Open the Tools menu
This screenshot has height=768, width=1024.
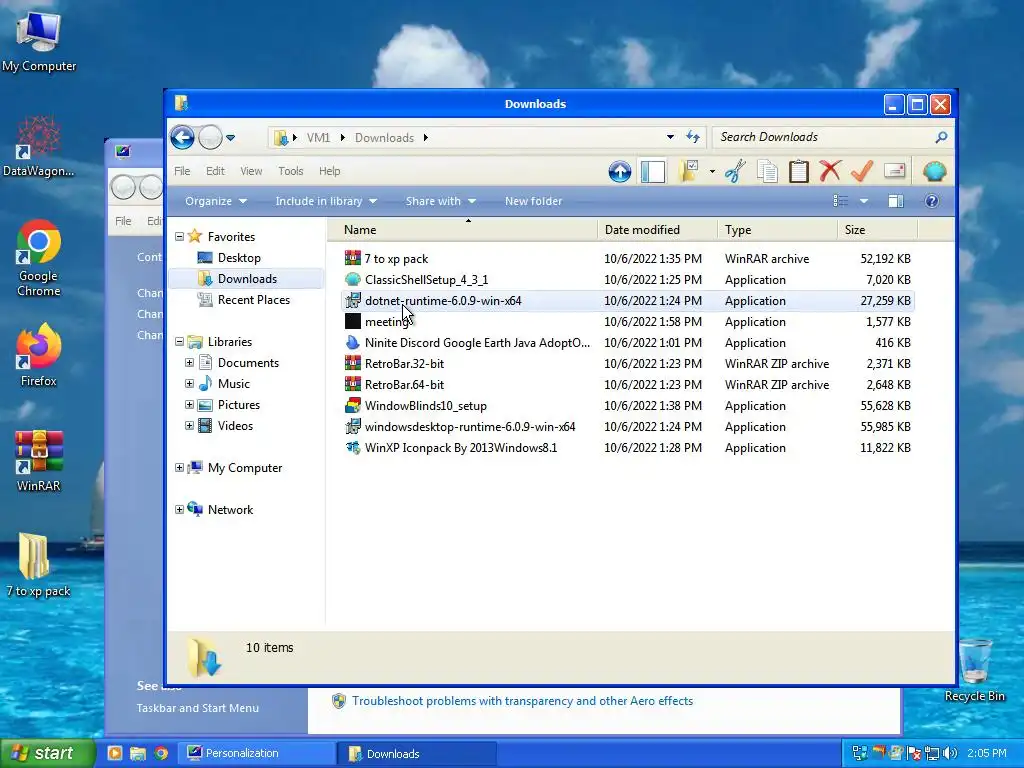point(291,171)
